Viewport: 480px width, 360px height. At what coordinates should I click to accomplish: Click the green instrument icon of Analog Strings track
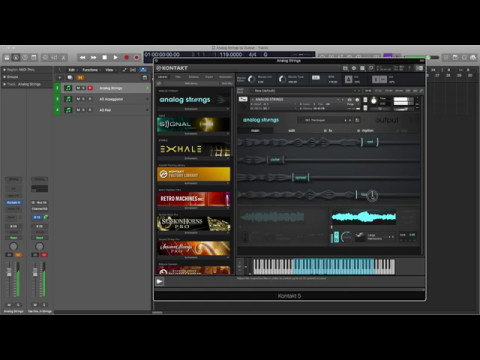[x=68, y=88]
